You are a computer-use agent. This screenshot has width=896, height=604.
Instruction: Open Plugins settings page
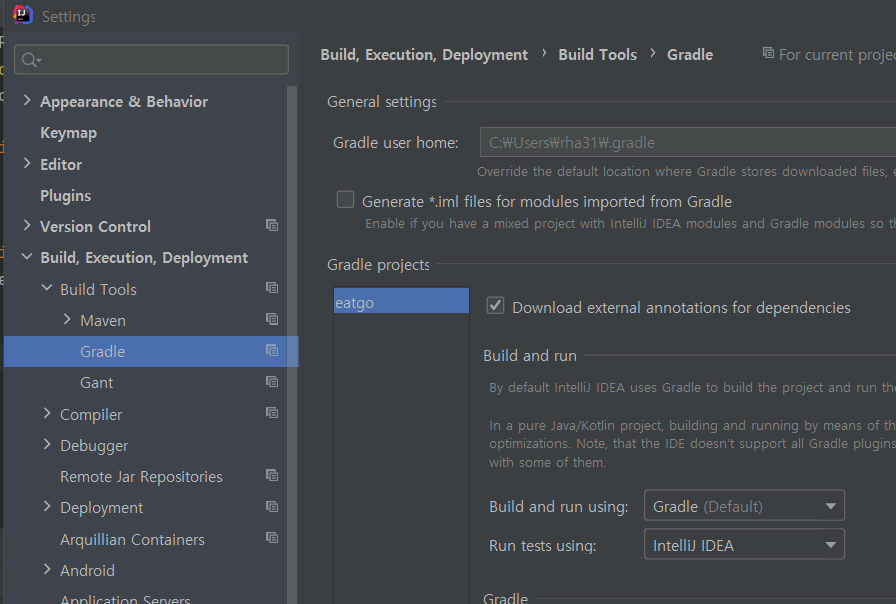pos(66,196)
